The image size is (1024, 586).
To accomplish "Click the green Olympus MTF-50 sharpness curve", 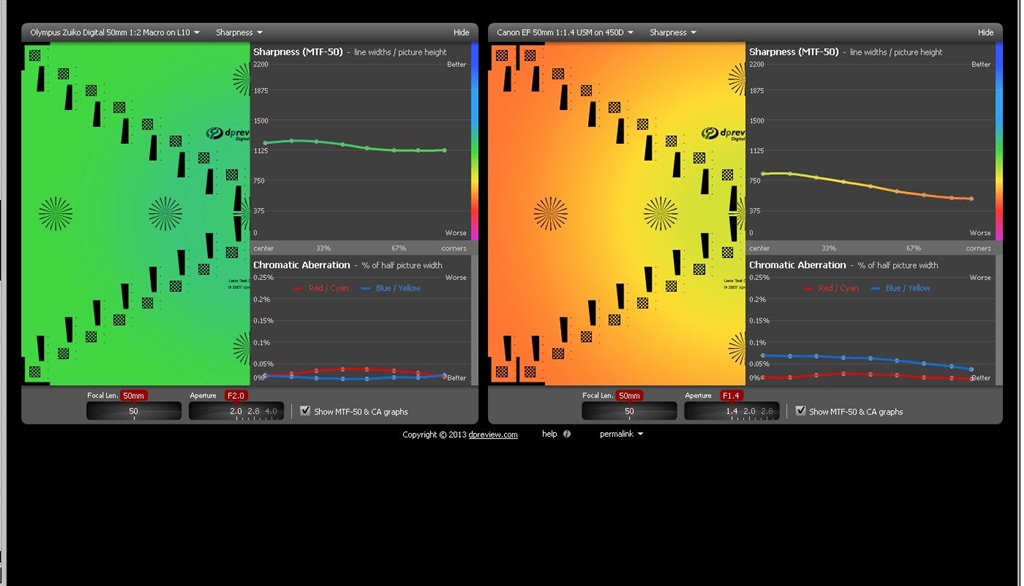I will [x=355, y=145].
